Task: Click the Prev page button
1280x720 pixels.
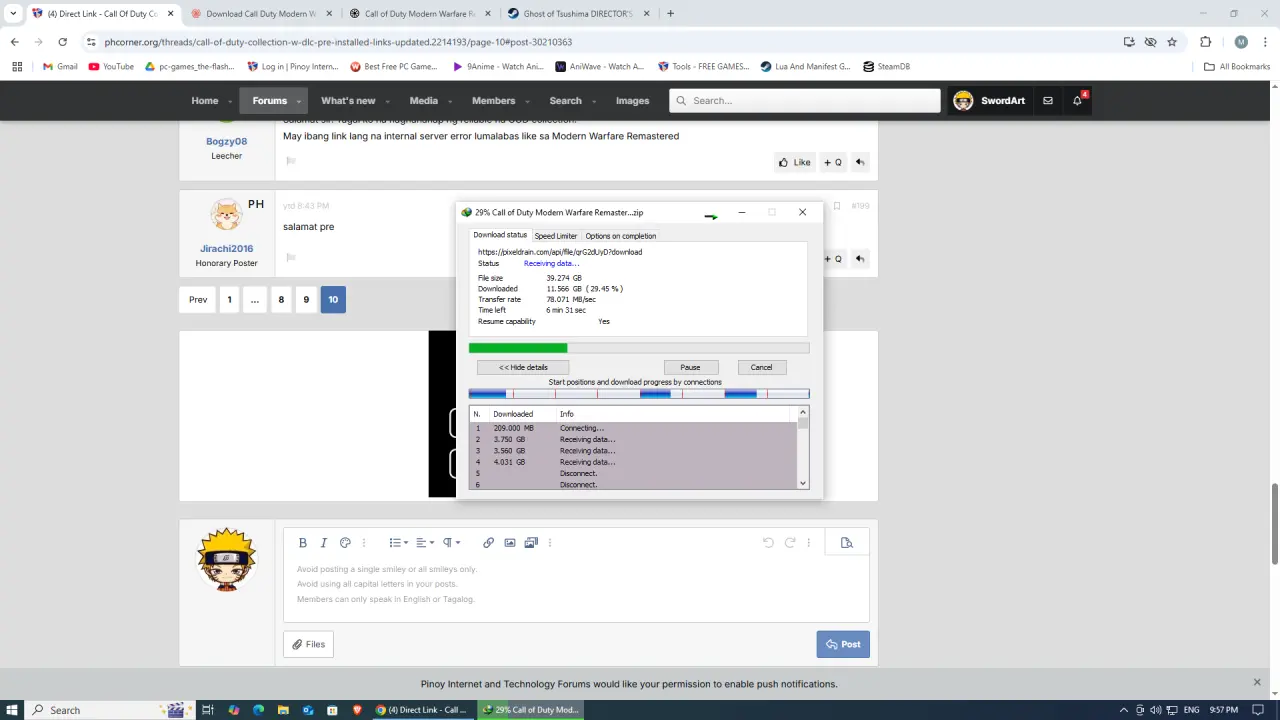Action: [x=198, y=299]
